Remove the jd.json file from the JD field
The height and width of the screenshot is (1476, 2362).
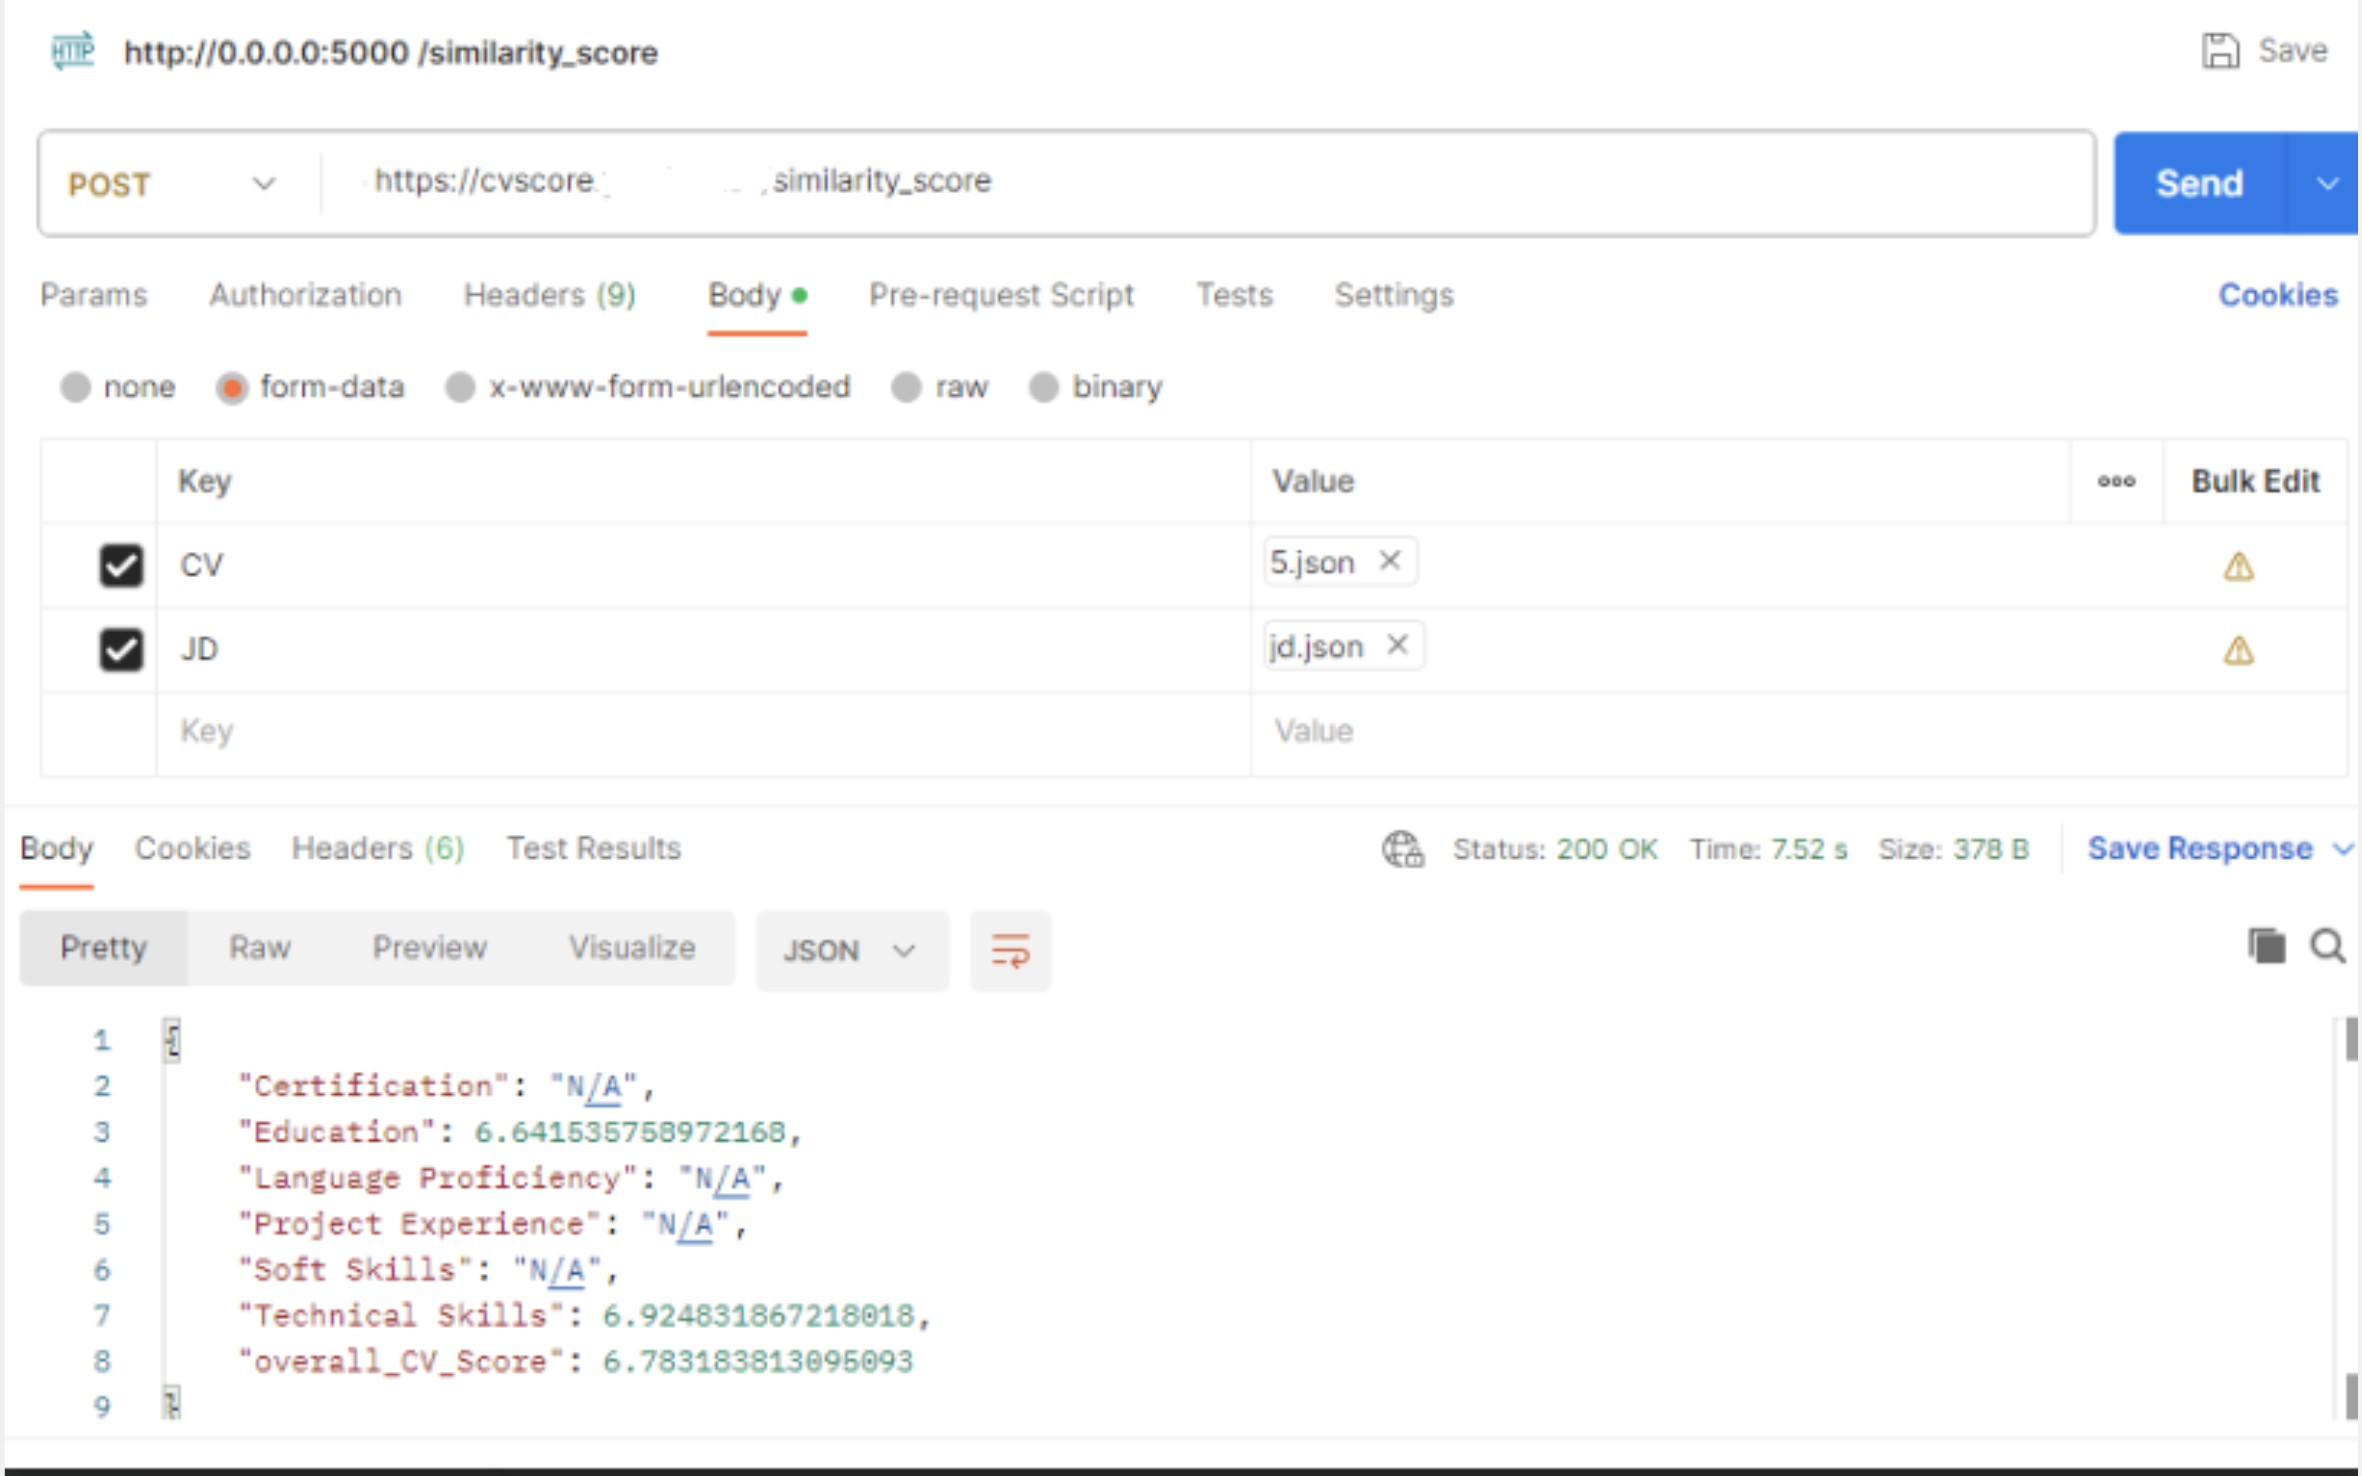(1397, 645)
